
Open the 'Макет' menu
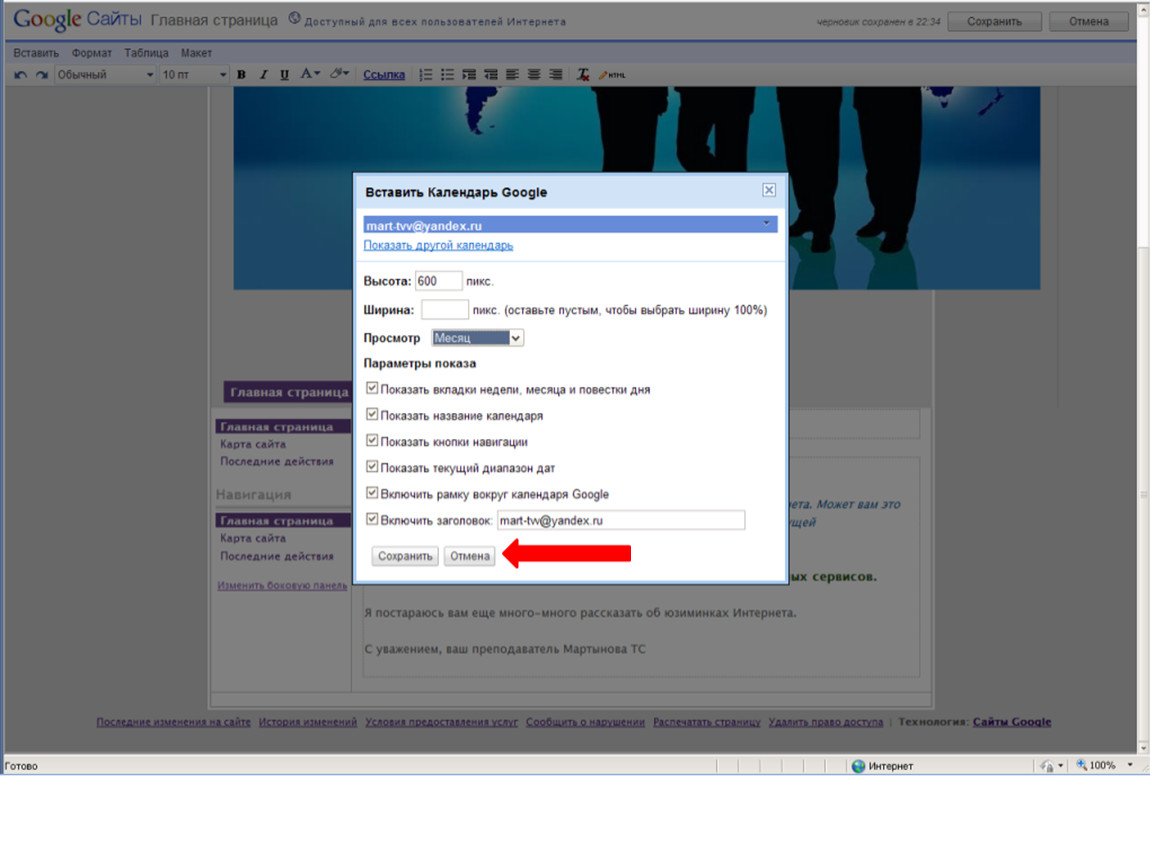point(196,53)
